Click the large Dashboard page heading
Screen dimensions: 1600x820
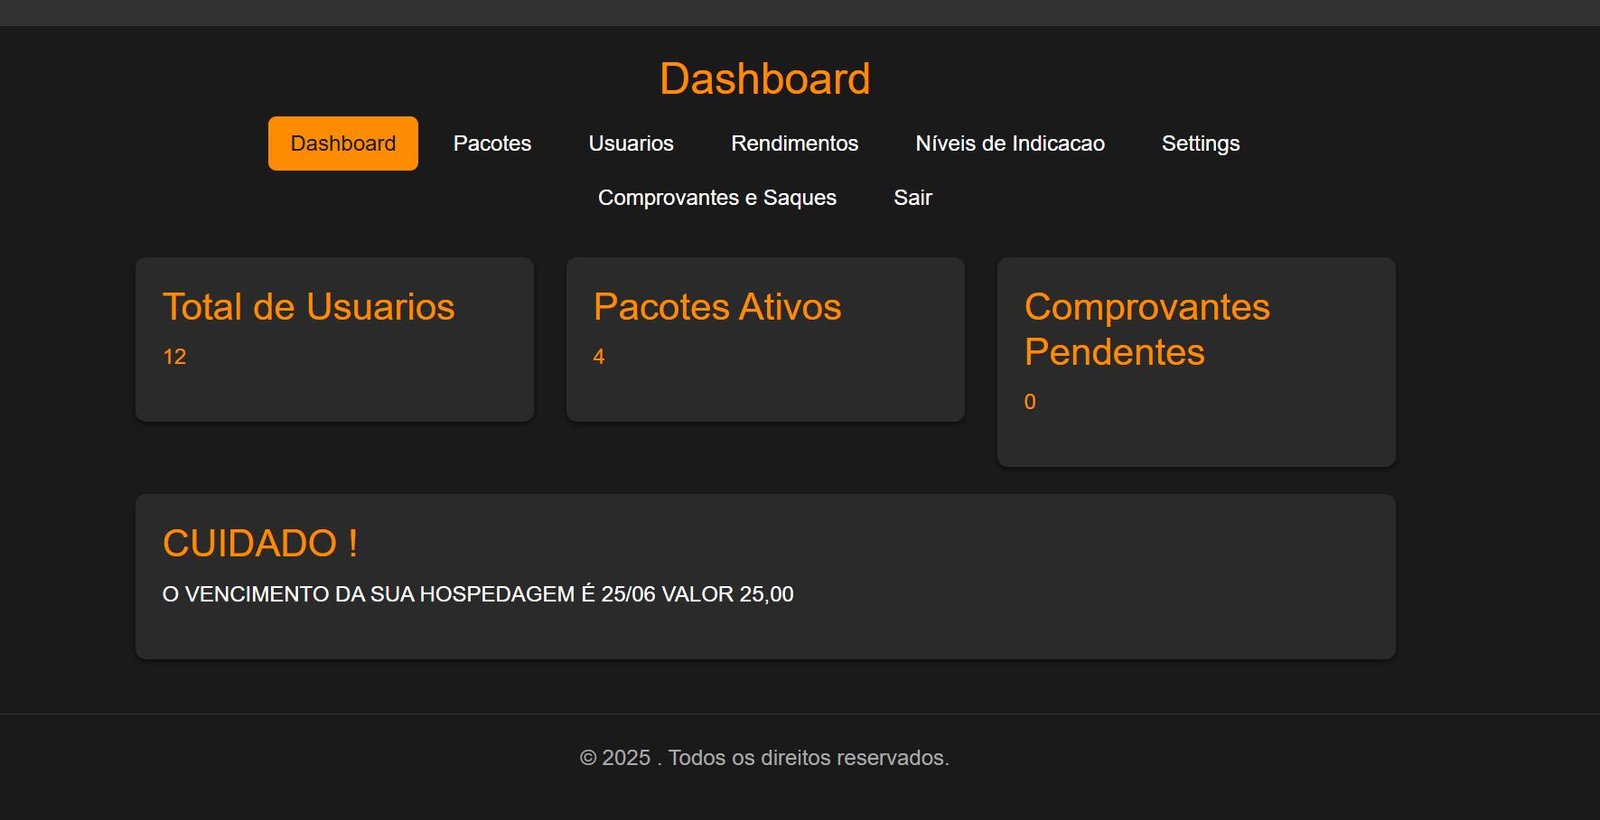click(765, 79)
